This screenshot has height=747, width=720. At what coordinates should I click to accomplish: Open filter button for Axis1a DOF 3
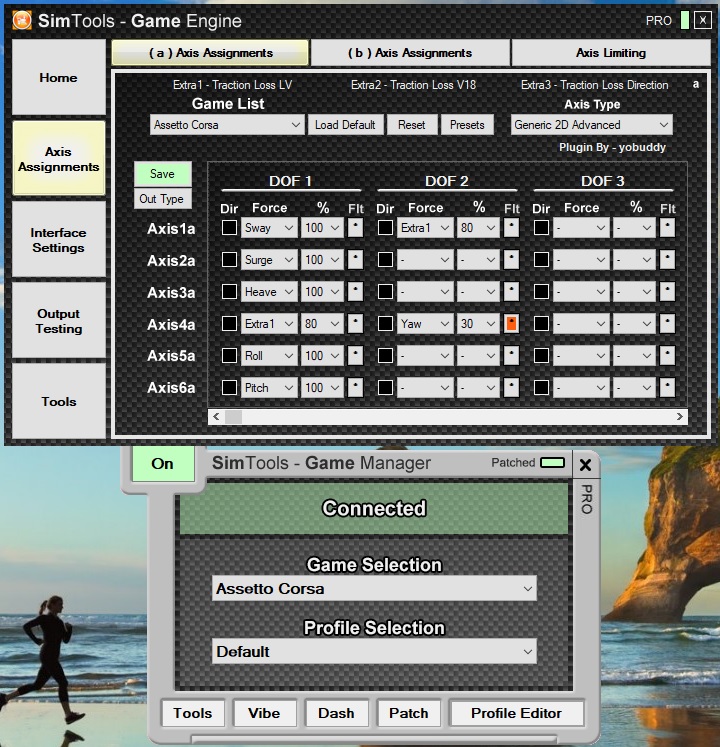point(667,228)
